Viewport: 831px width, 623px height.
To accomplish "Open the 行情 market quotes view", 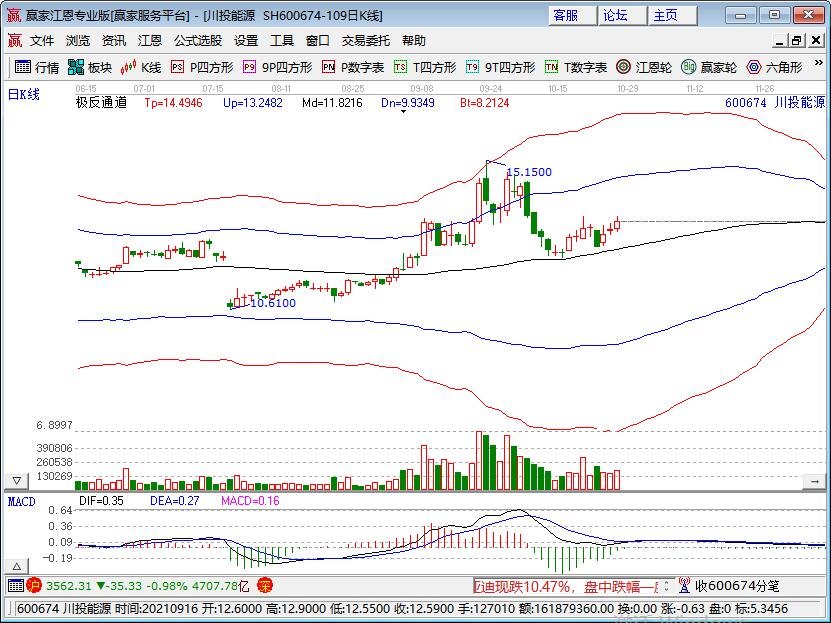I will click(x=36, y=67).
